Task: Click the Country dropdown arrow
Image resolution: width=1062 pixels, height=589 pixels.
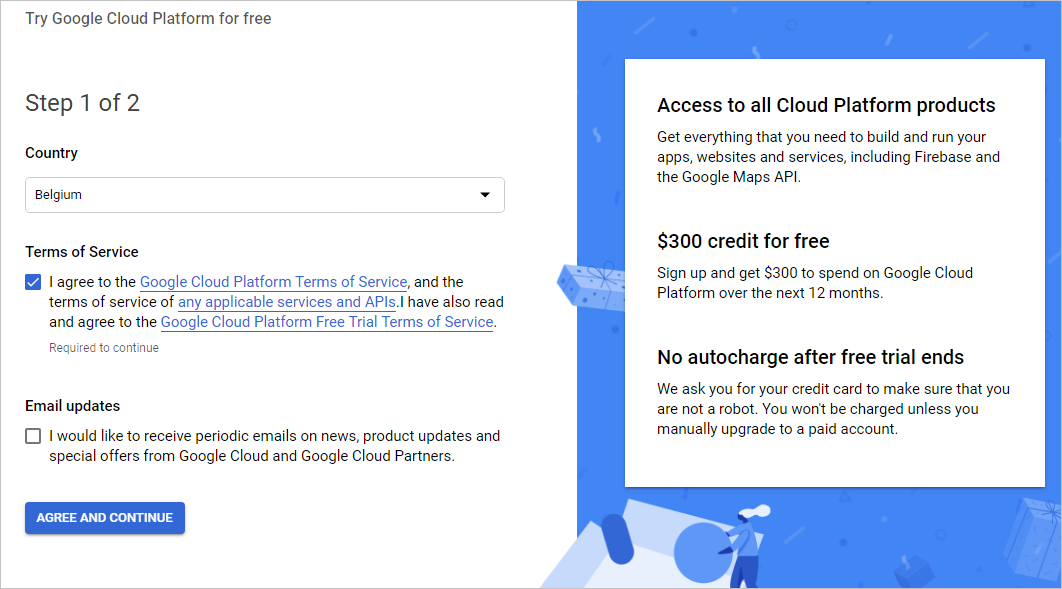Action: coord(485,195)
